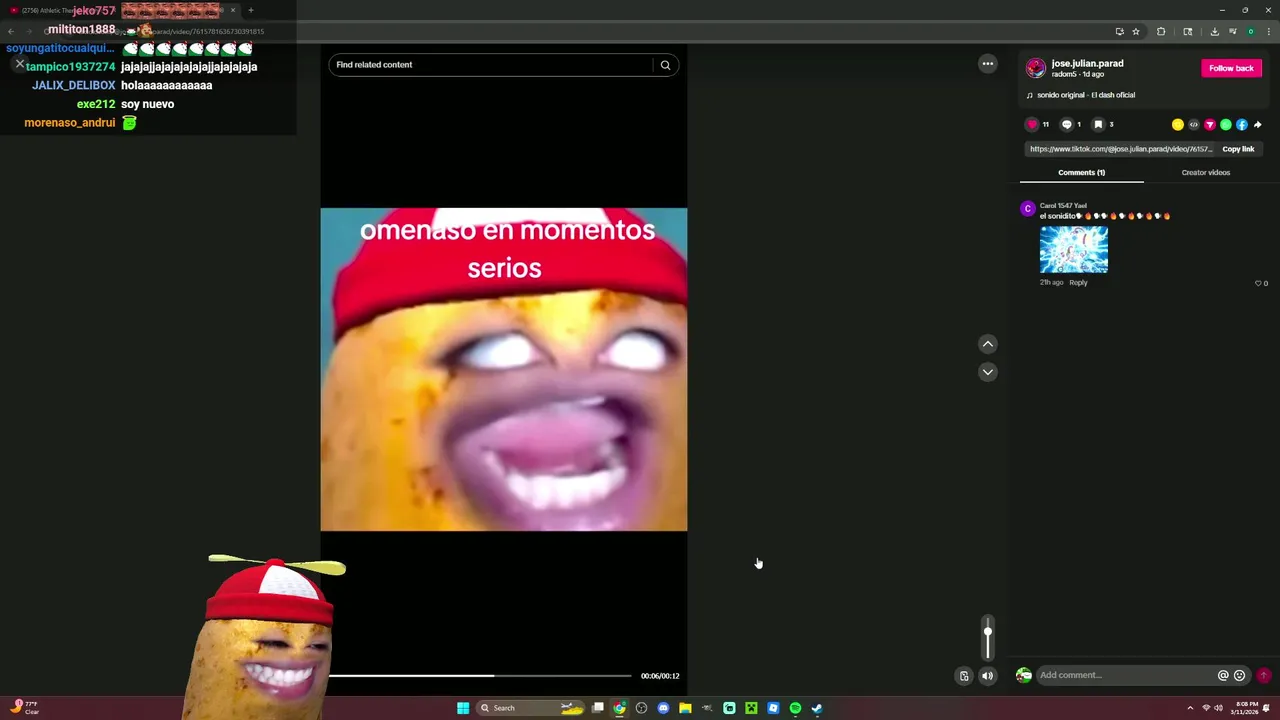The height and width of the screenshot is (720, 1280).
Task: Share via the pink send-to-friends icon
Action: pos(1210,125)
